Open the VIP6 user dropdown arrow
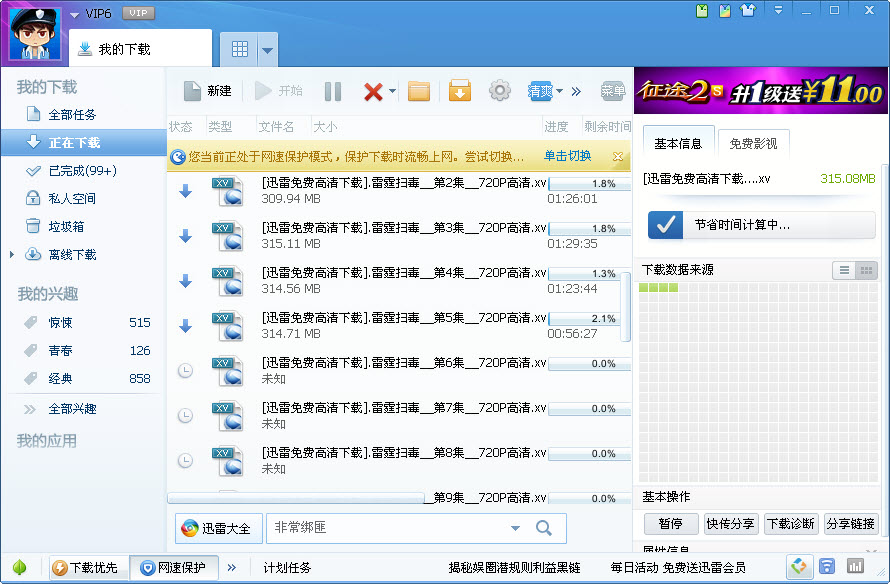The image size is (890, 584). click(75, 14)
